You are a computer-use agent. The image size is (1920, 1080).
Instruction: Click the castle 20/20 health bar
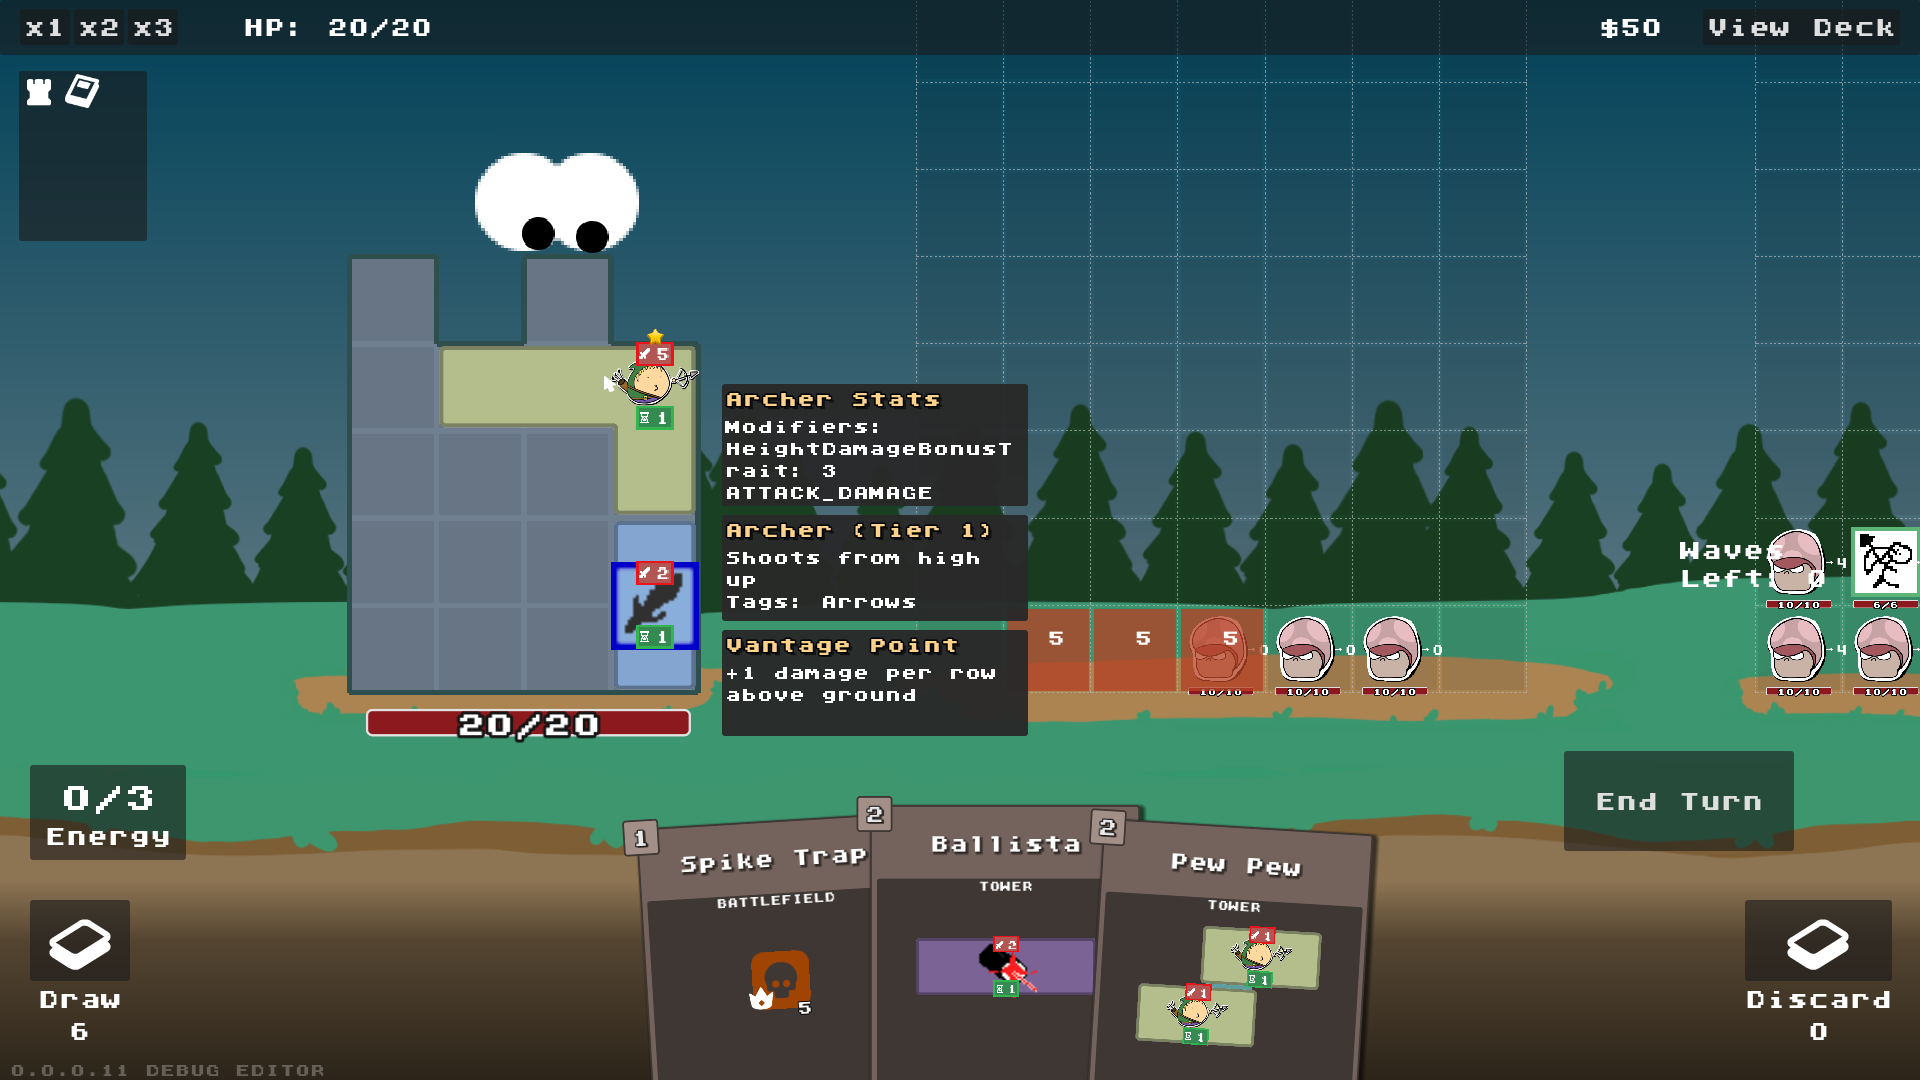point(528,723)
